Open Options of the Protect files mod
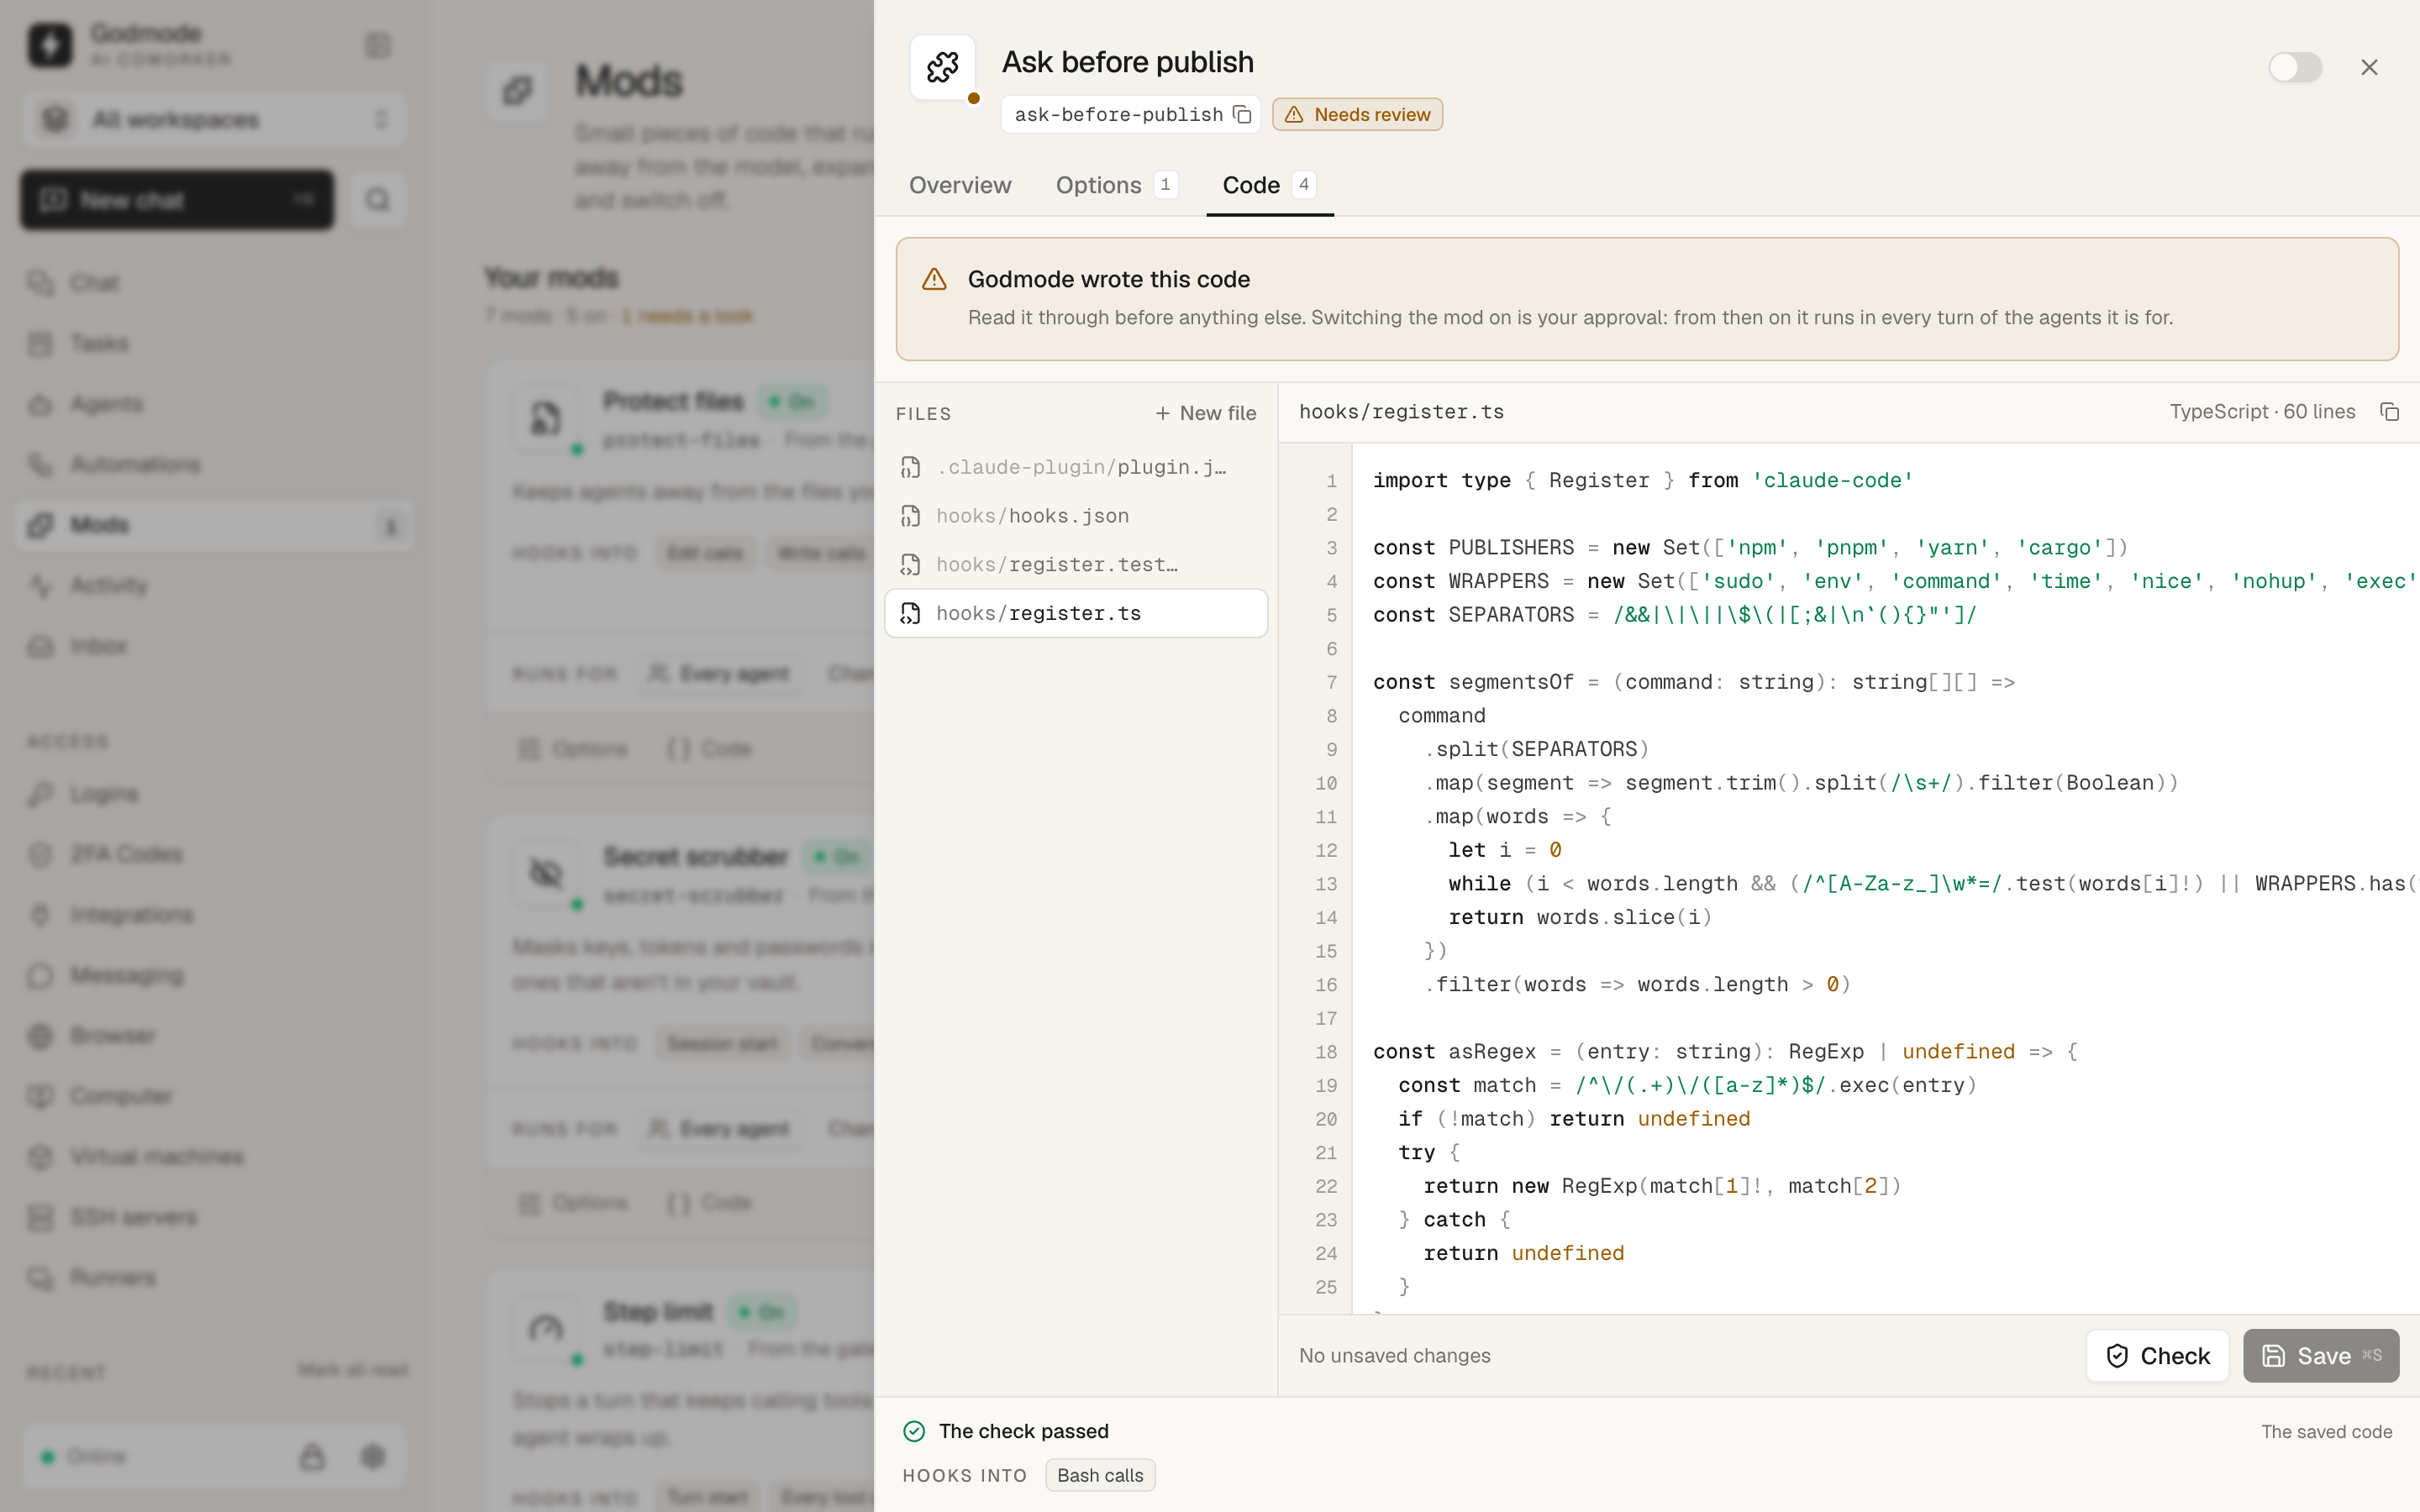Viewport: 2420px width, 1512px height. coord(573,749)
